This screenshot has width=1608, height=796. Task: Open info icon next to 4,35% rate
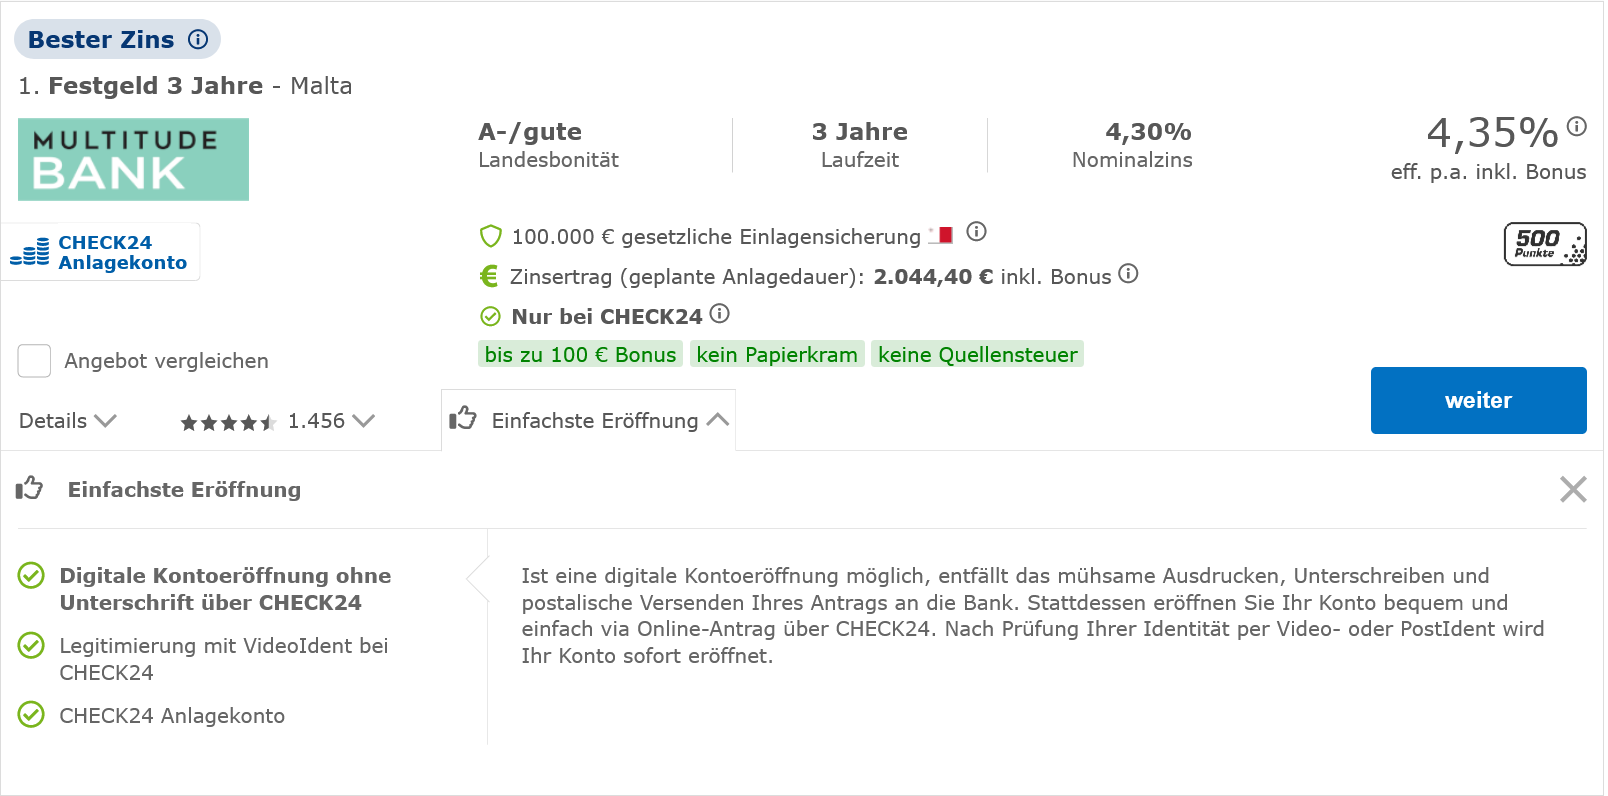coord(1577,126)
